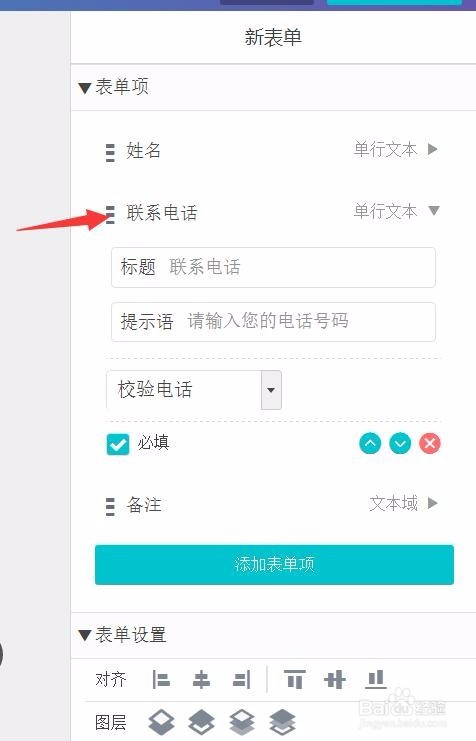Click the align bottom icon
476x741 pixels.
376,680
